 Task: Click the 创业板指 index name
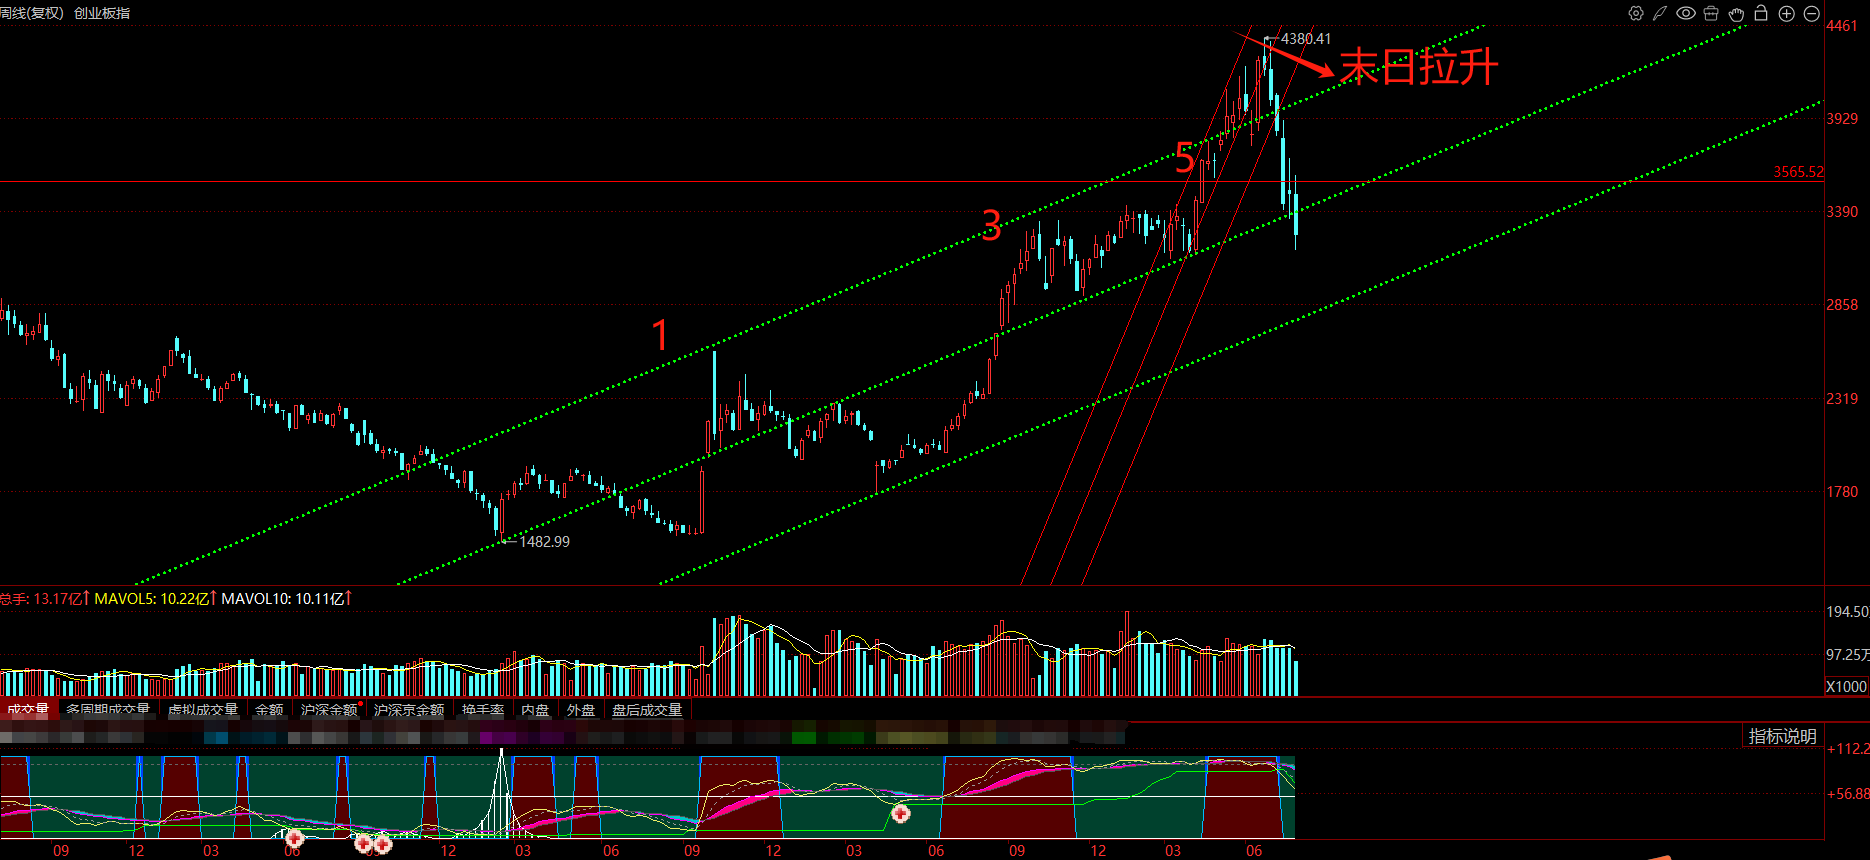102,13
